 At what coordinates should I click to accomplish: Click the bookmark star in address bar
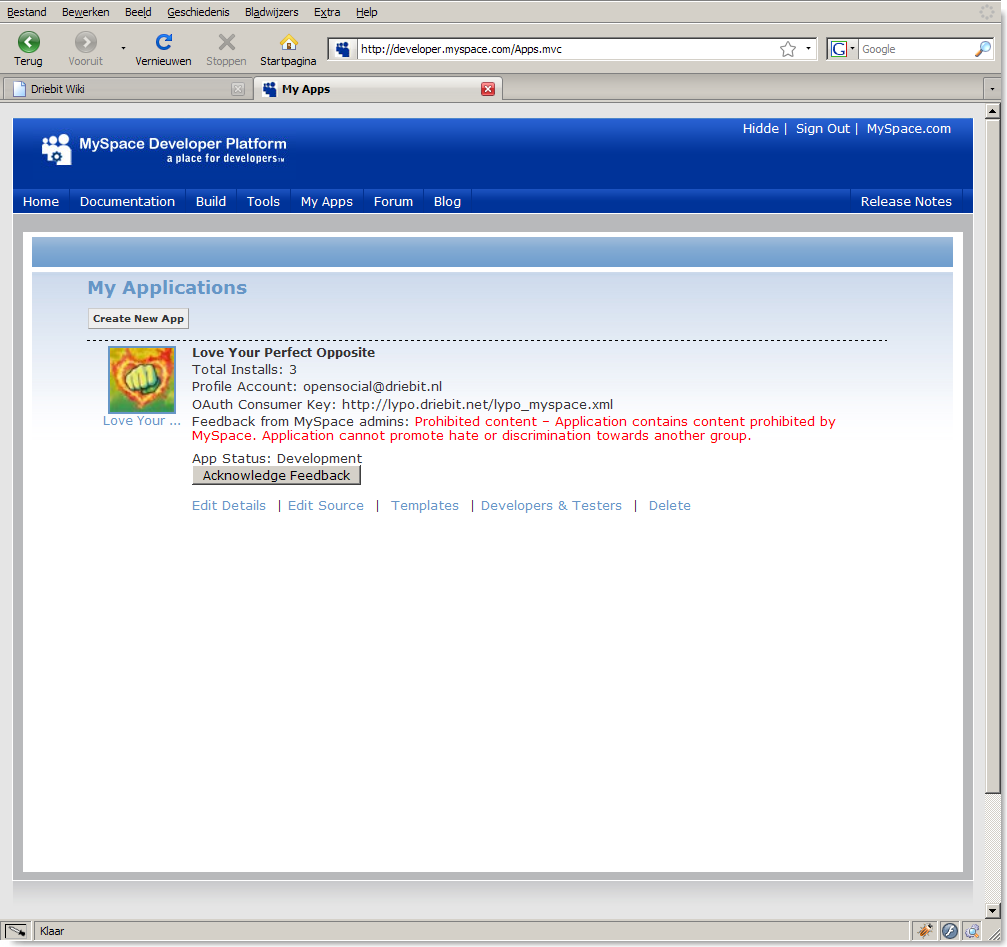pyautogui.click(x=787, y=49)
